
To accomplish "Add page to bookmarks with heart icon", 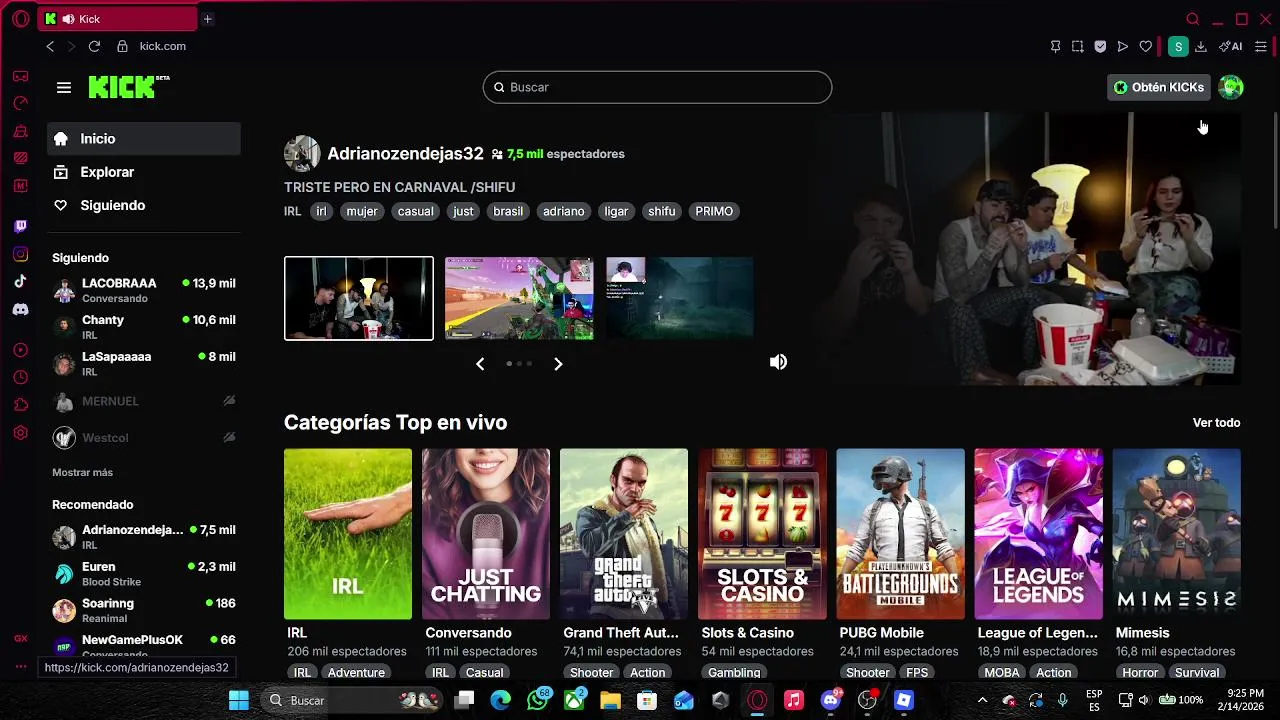I will (x=1146, y=46).
